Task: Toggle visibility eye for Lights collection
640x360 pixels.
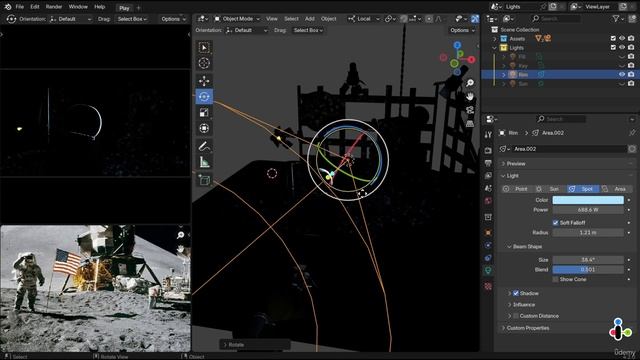Action: [622, 48]
